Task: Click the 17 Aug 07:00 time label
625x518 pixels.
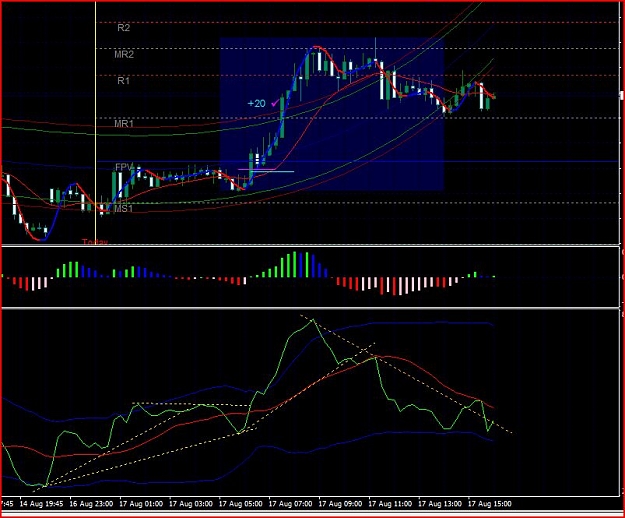Action: (x=290, y=504)
